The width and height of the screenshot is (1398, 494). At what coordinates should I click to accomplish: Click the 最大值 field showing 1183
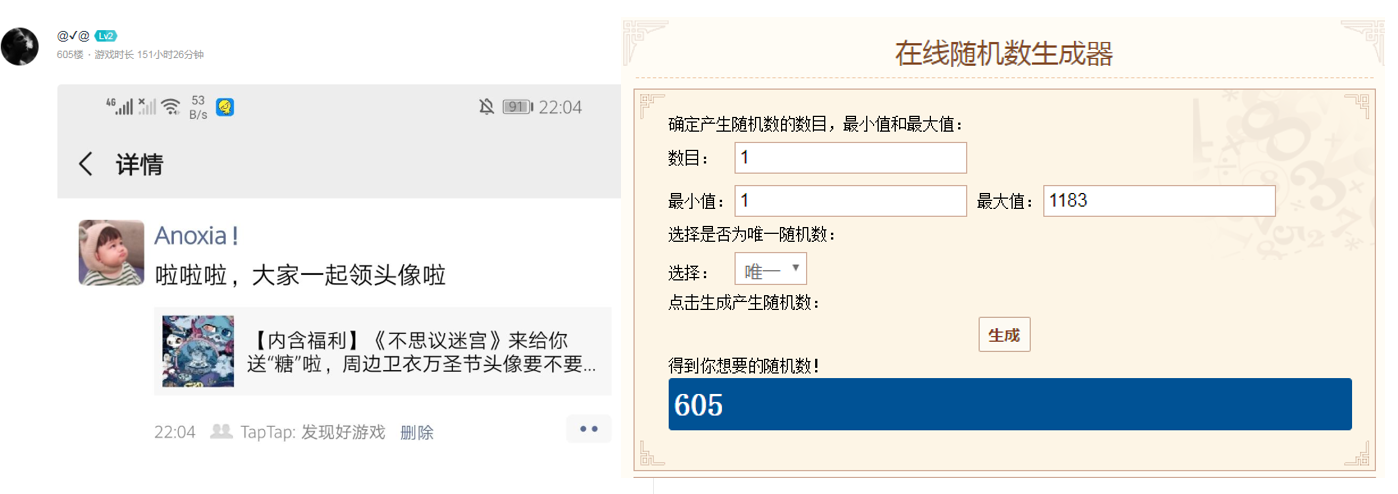(1159, 201)
